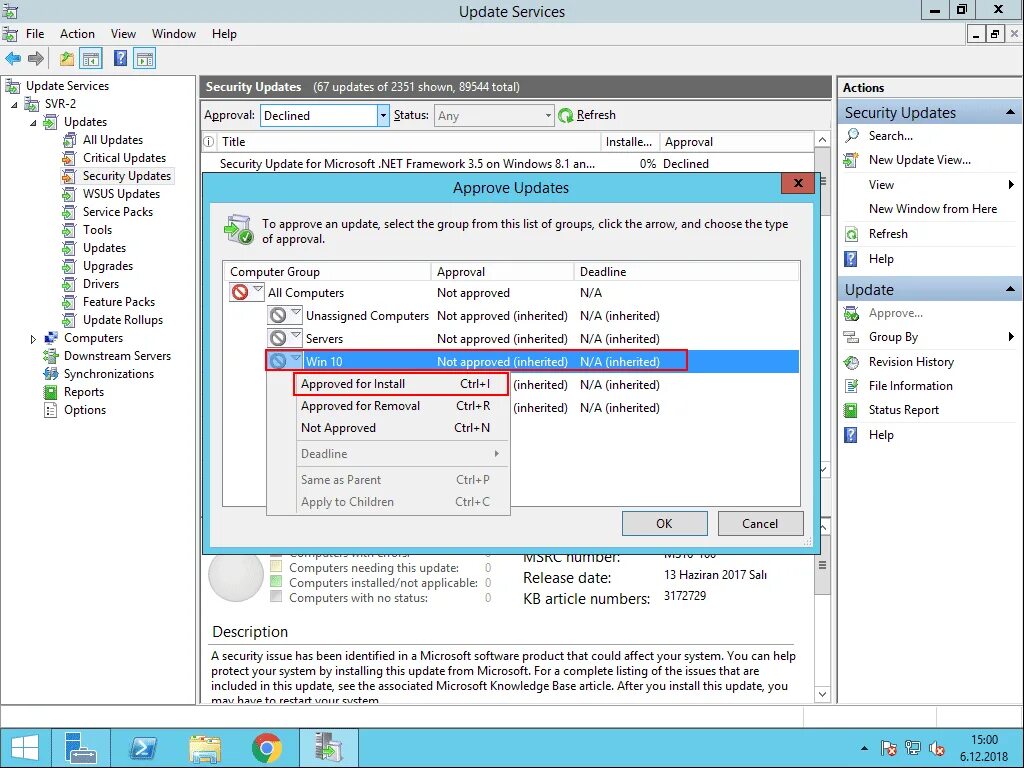Image resolution: width=1024 pixels, height=768 pixels.
Task: Open the Action menu
Action: coord(77,34)
